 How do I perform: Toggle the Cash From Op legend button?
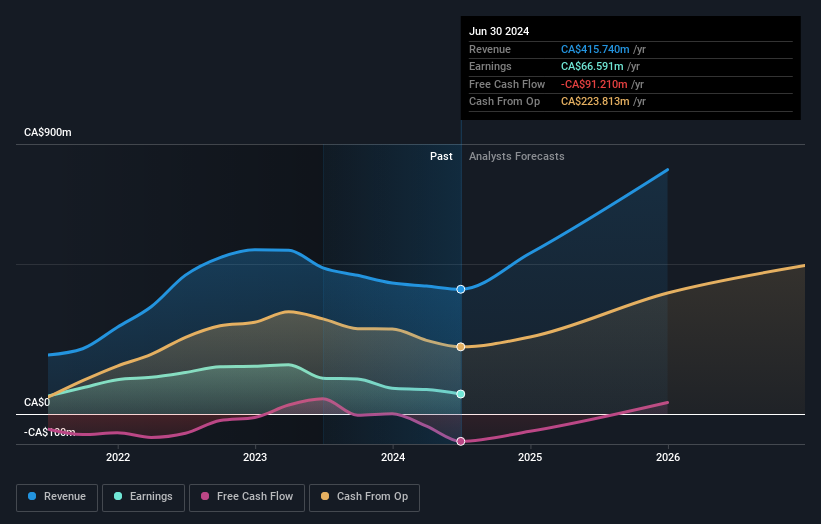364,497
